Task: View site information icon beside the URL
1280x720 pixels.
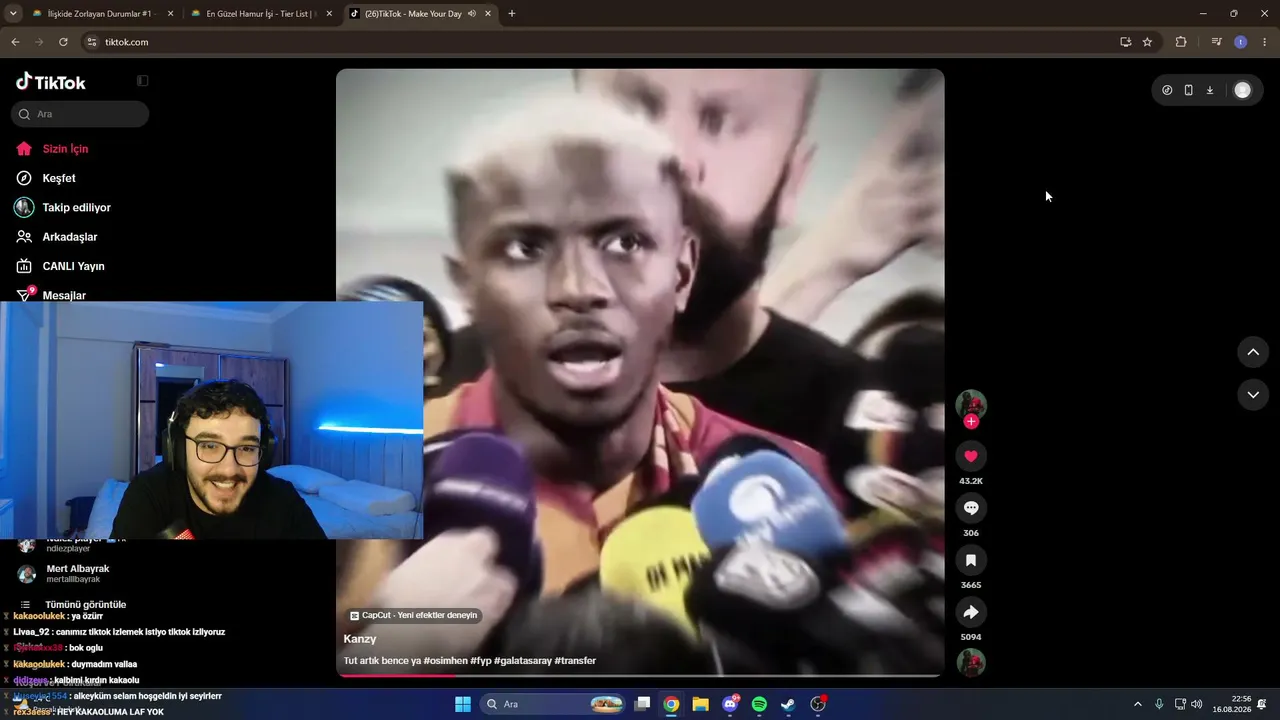Action: pos(91,42)
